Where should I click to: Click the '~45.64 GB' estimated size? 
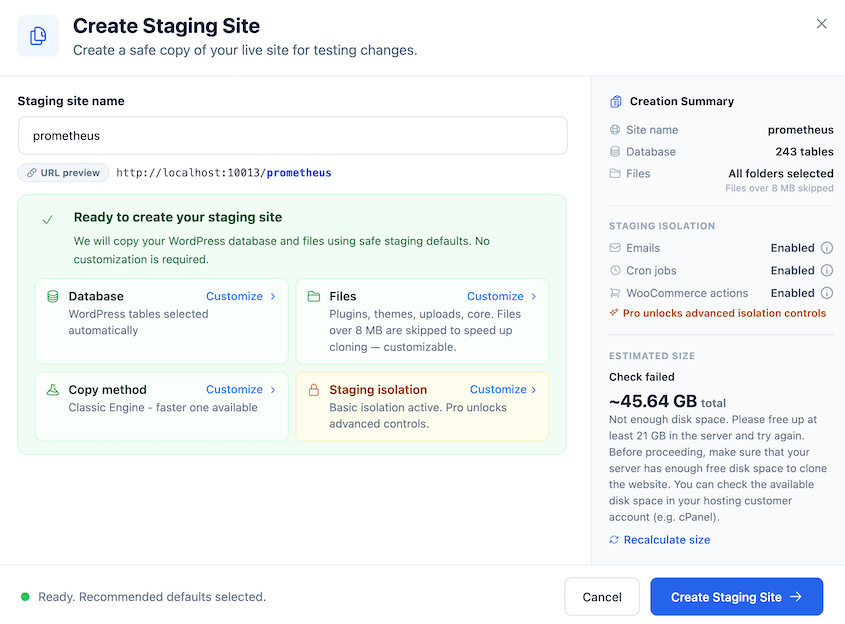pos(653,401)
